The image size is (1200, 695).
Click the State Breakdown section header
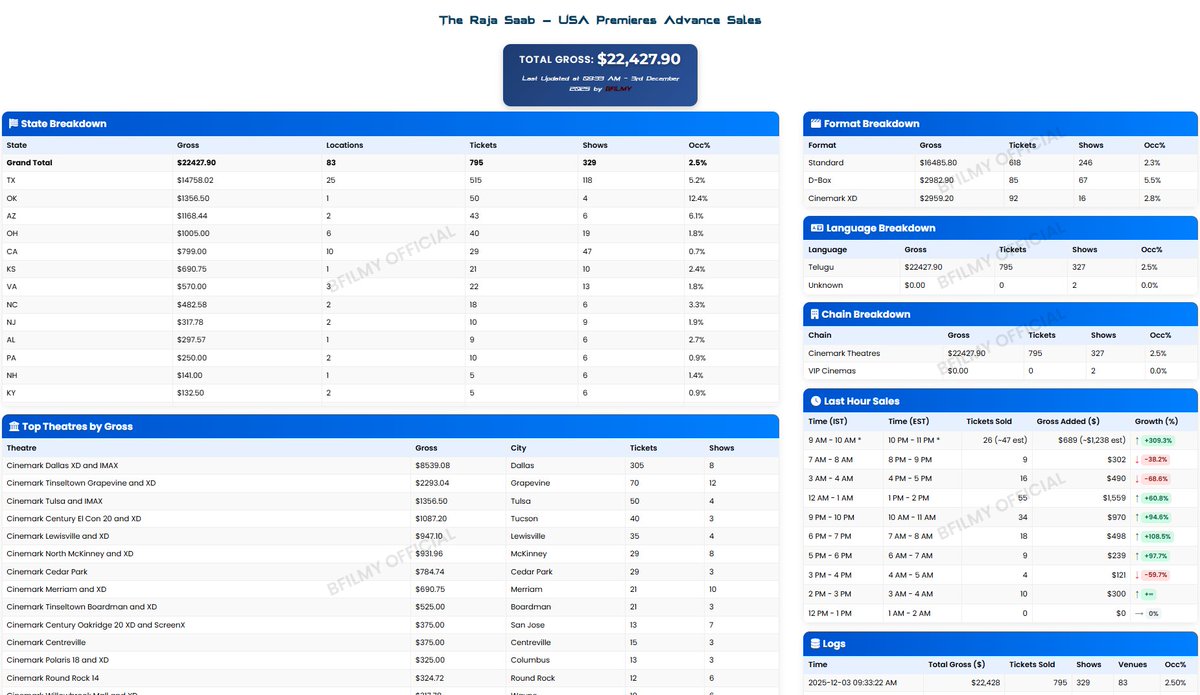(390, 124)
